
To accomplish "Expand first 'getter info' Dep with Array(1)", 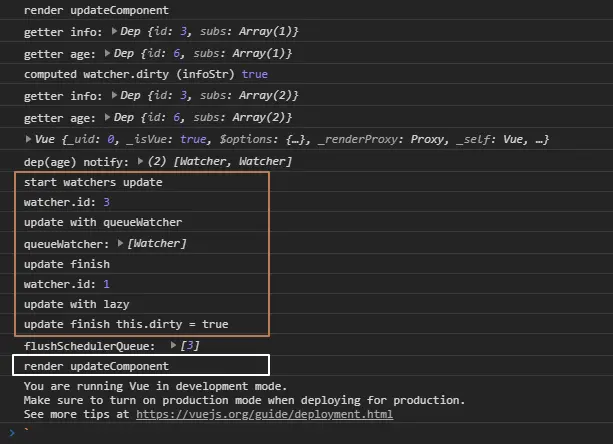I will (114, 31).
